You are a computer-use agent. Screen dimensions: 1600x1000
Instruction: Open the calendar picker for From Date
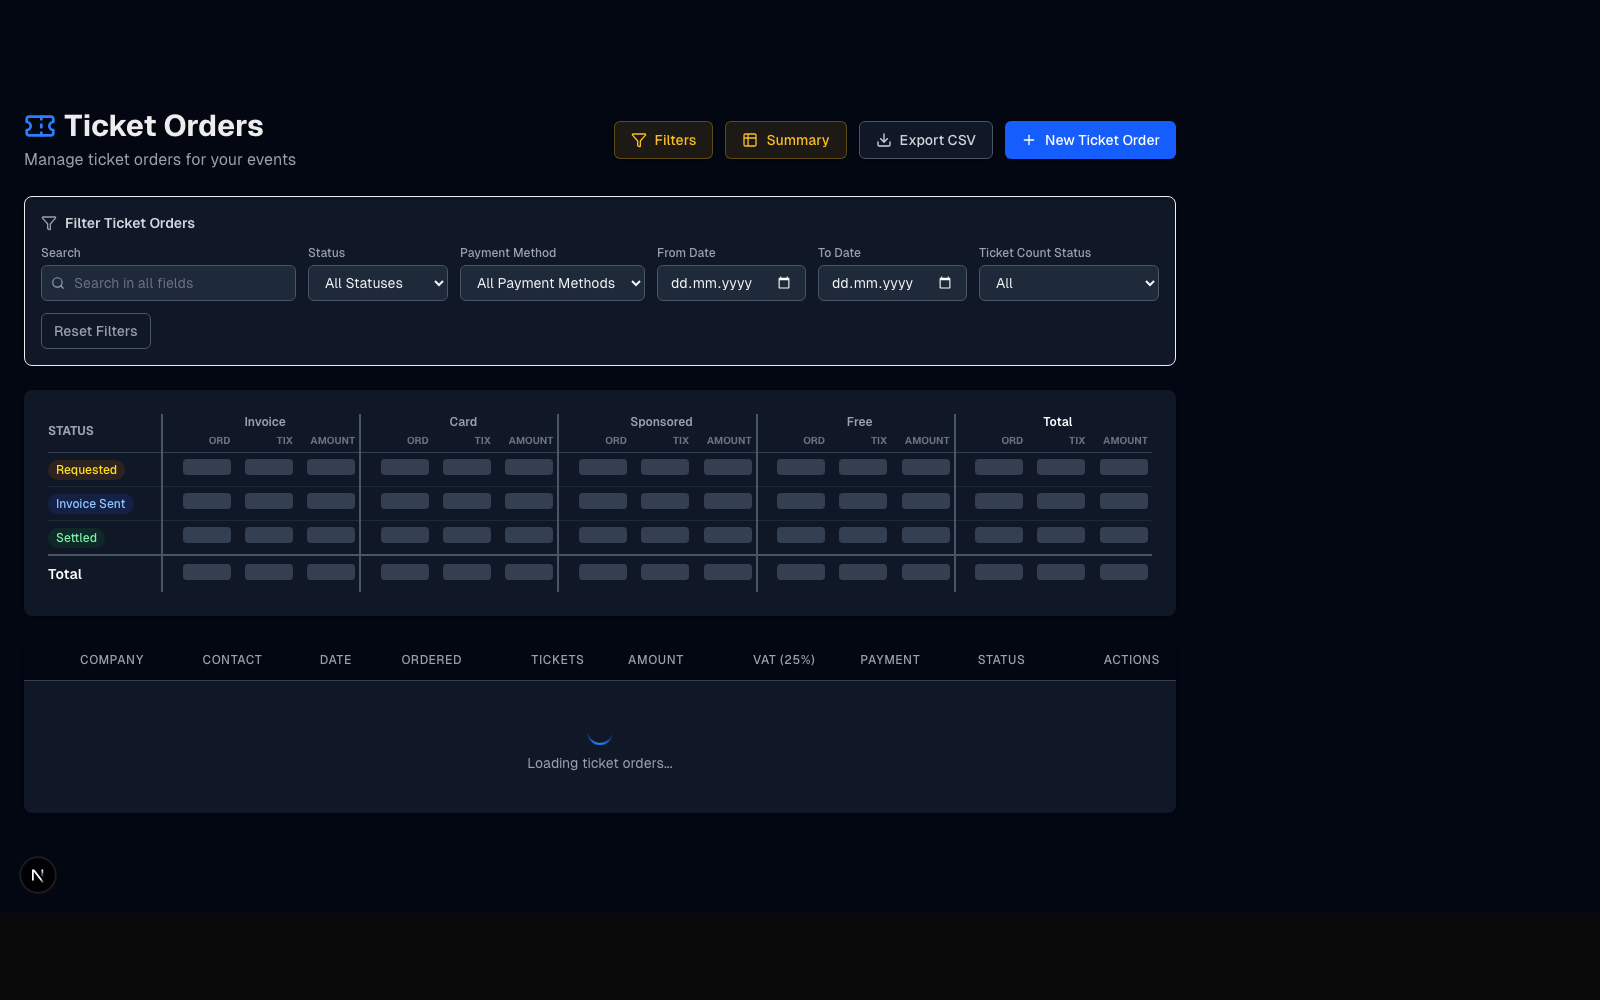(786, 283)
